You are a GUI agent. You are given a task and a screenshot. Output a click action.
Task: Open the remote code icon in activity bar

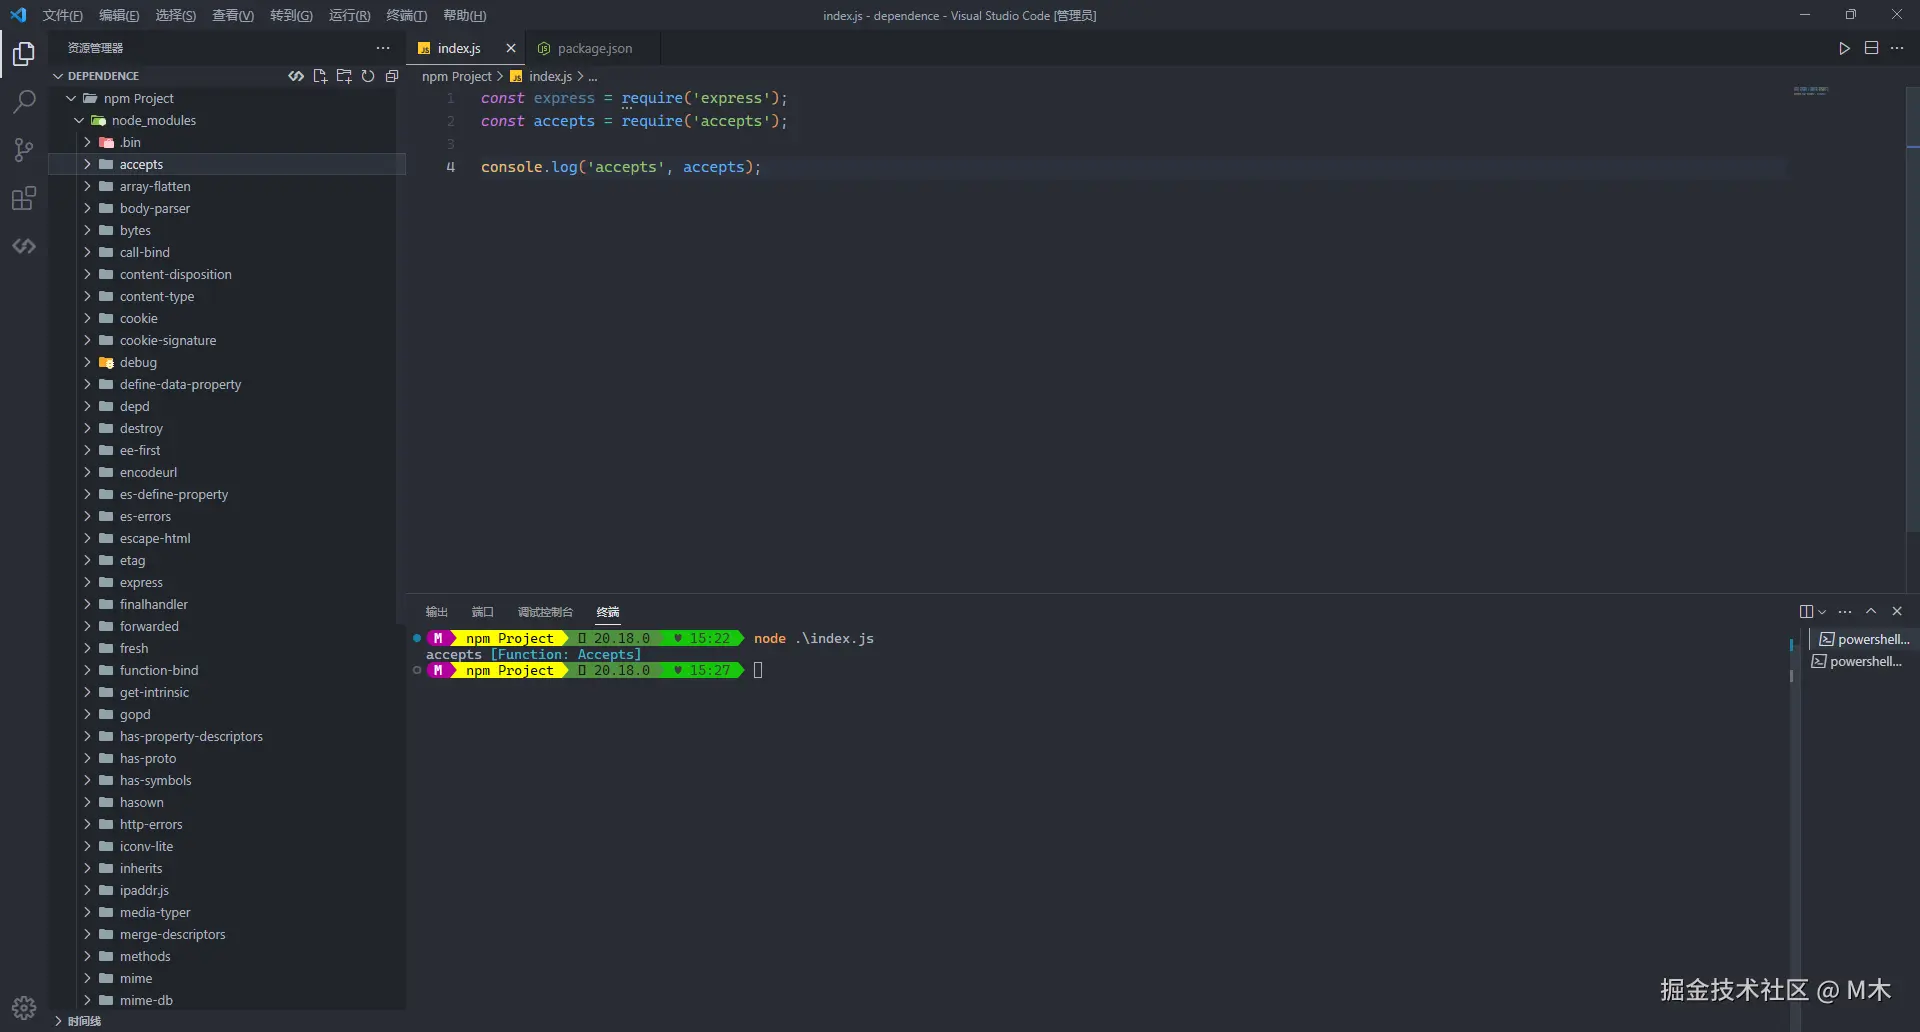tap(24, 246)
